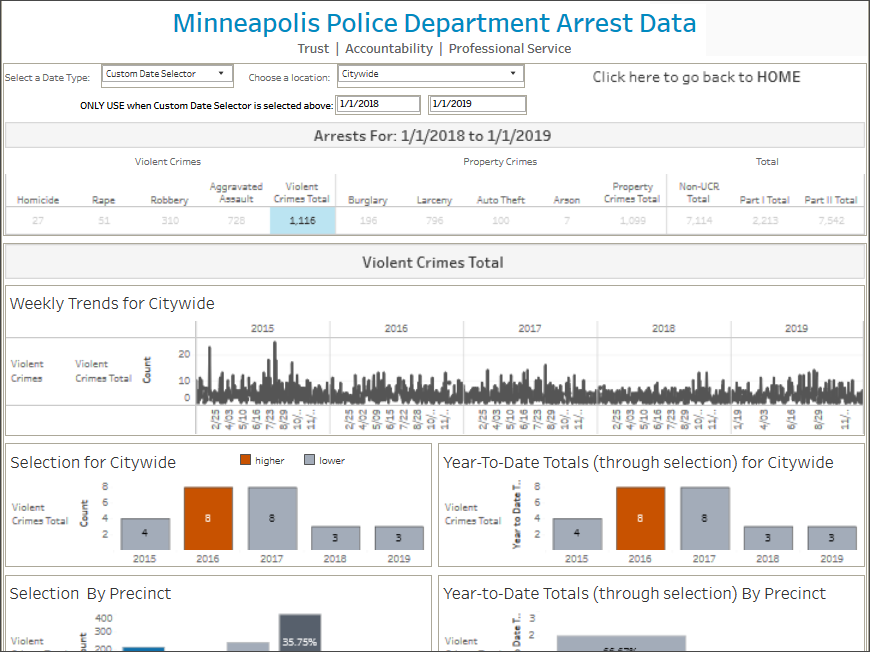Select the Robbery count 310
Image resolution: width=870 pixels, height=652 pixels.
point(170,220)
